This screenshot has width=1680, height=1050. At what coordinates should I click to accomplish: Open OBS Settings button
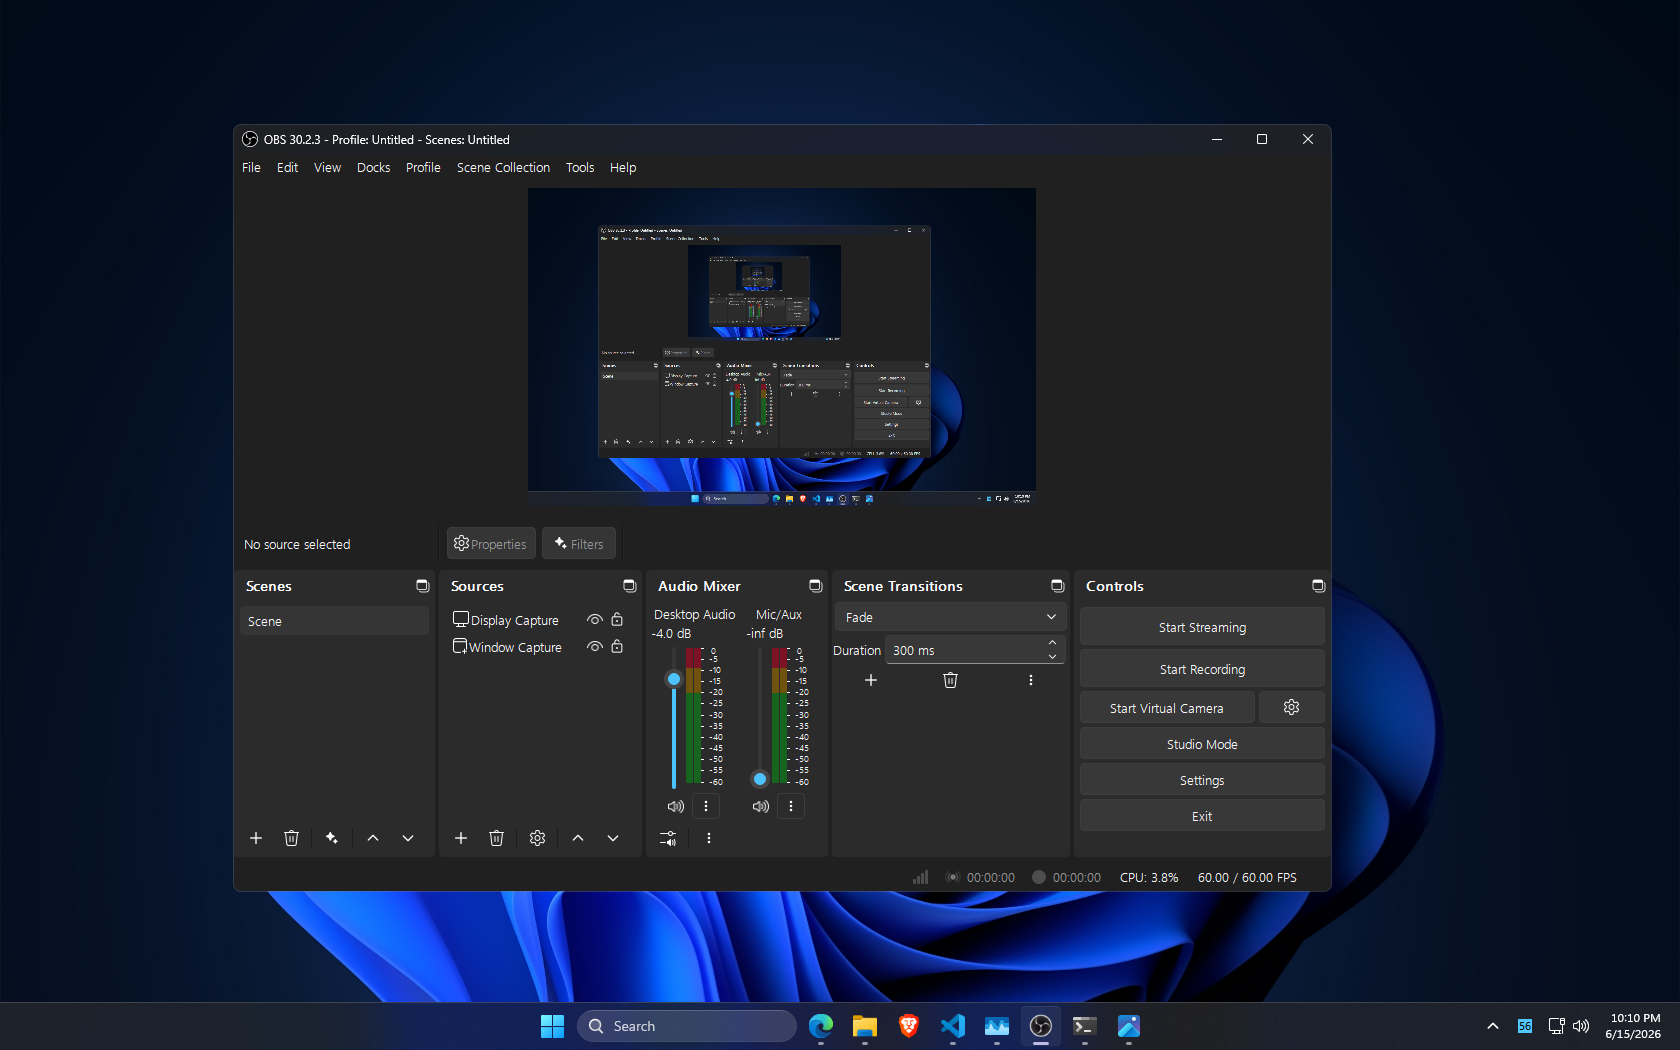(1202, 780)
